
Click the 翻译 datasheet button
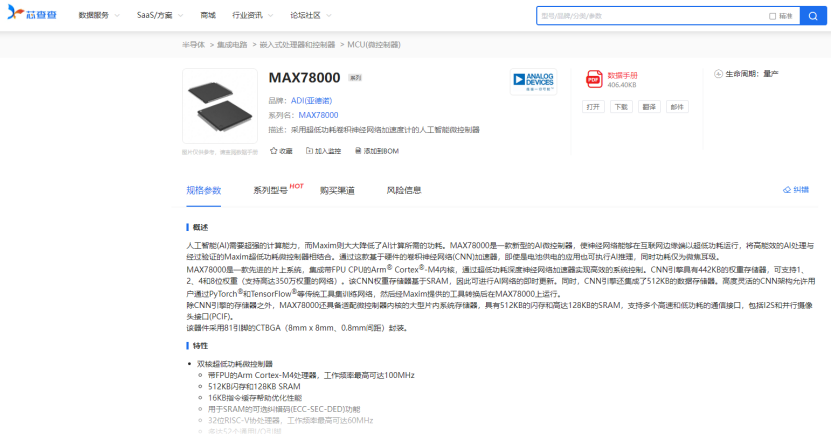649,107
